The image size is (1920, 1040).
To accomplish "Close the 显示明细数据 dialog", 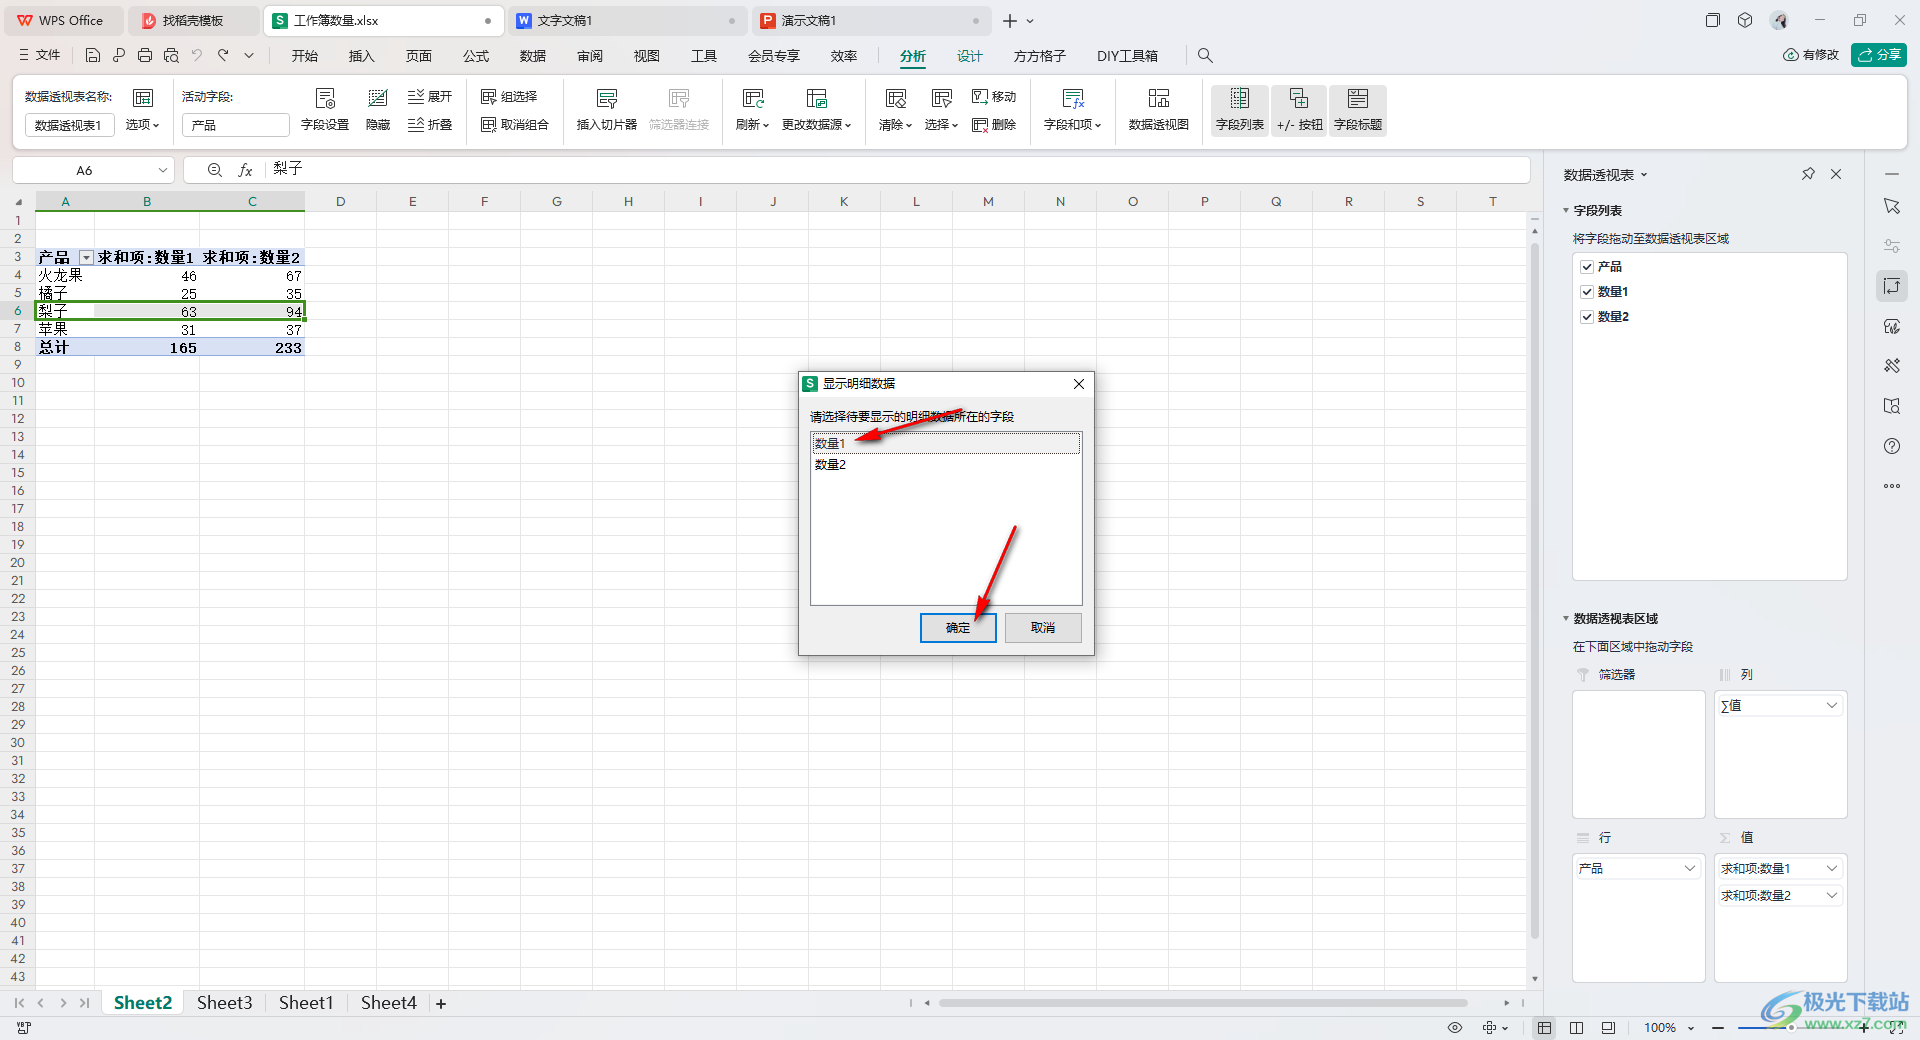I will click(1079, 384).
